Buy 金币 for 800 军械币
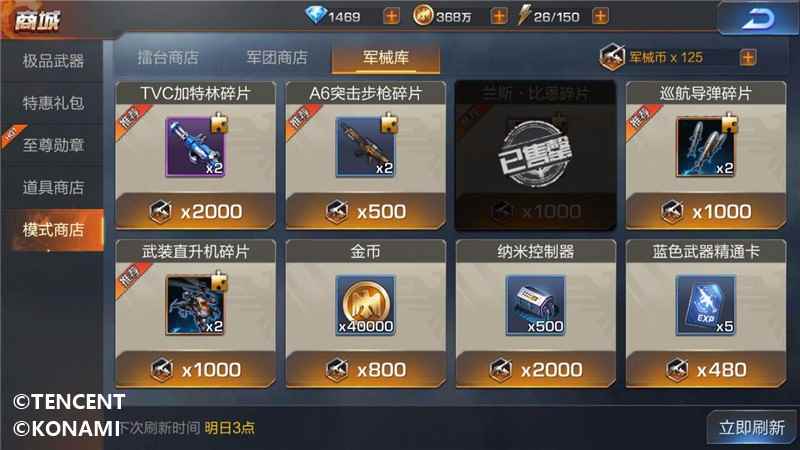The width and height of the screenshot is (800, 450). click(x=365, y=369)
